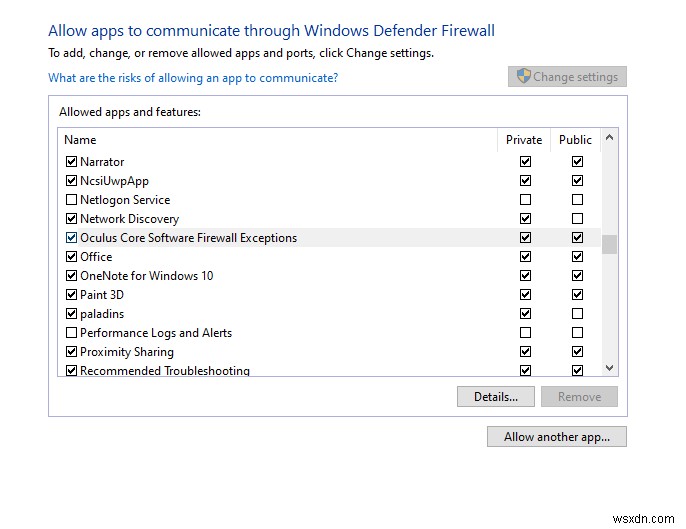This screenshot has width=686, height=529.
Task: Select the paladins row text
Action: coord(102,314)
